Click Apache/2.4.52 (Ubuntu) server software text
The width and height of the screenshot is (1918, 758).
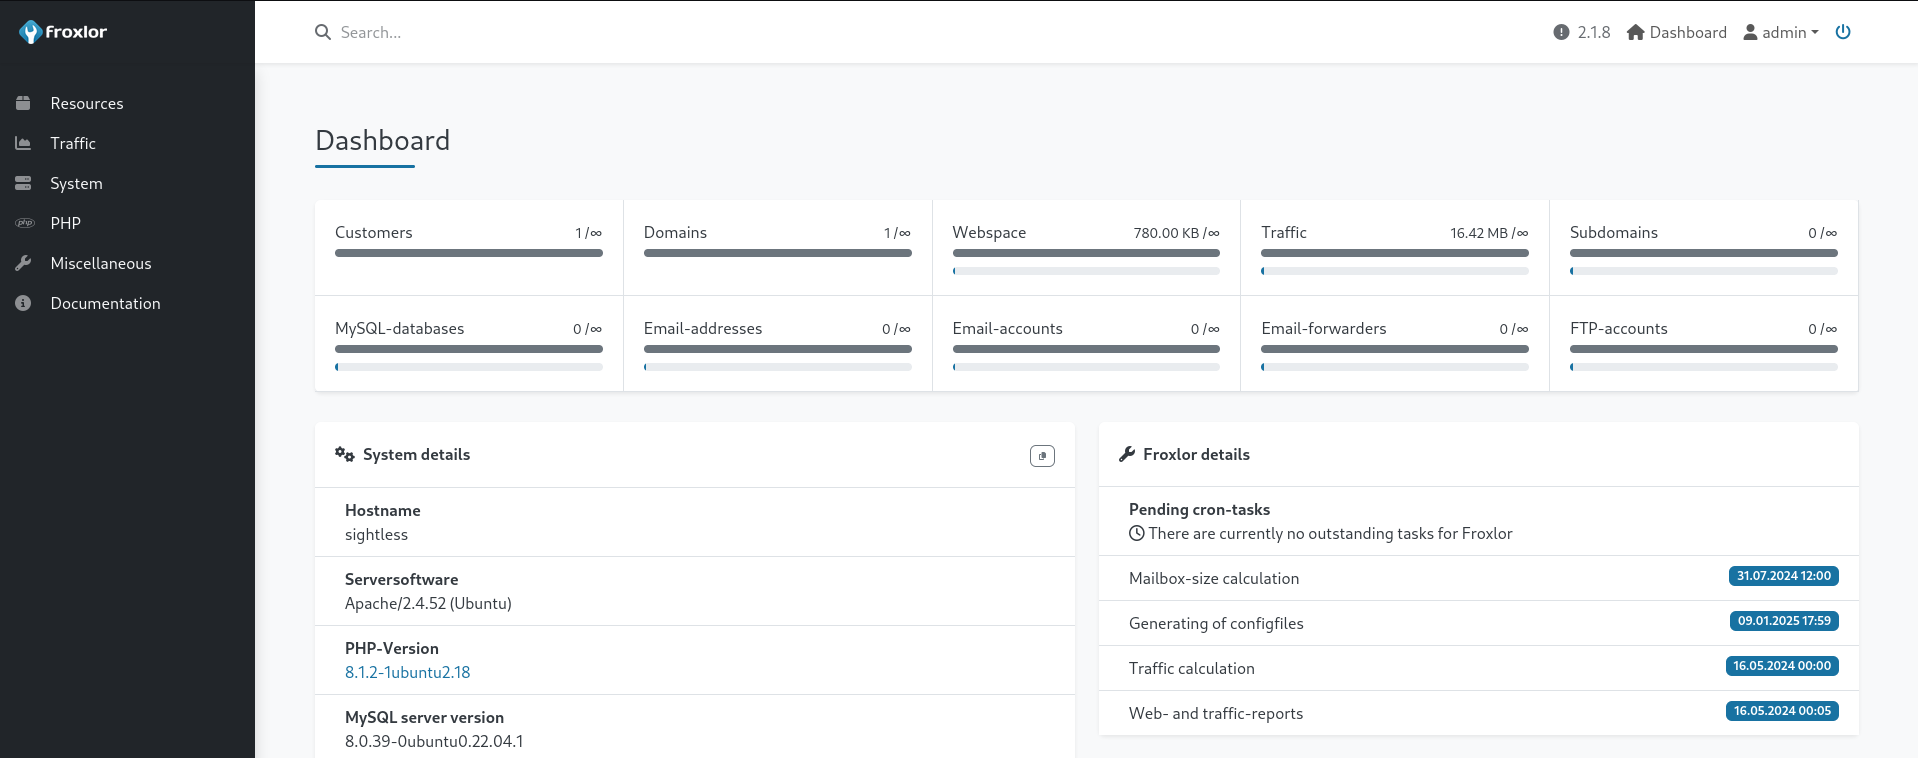(x=428, y=603)
